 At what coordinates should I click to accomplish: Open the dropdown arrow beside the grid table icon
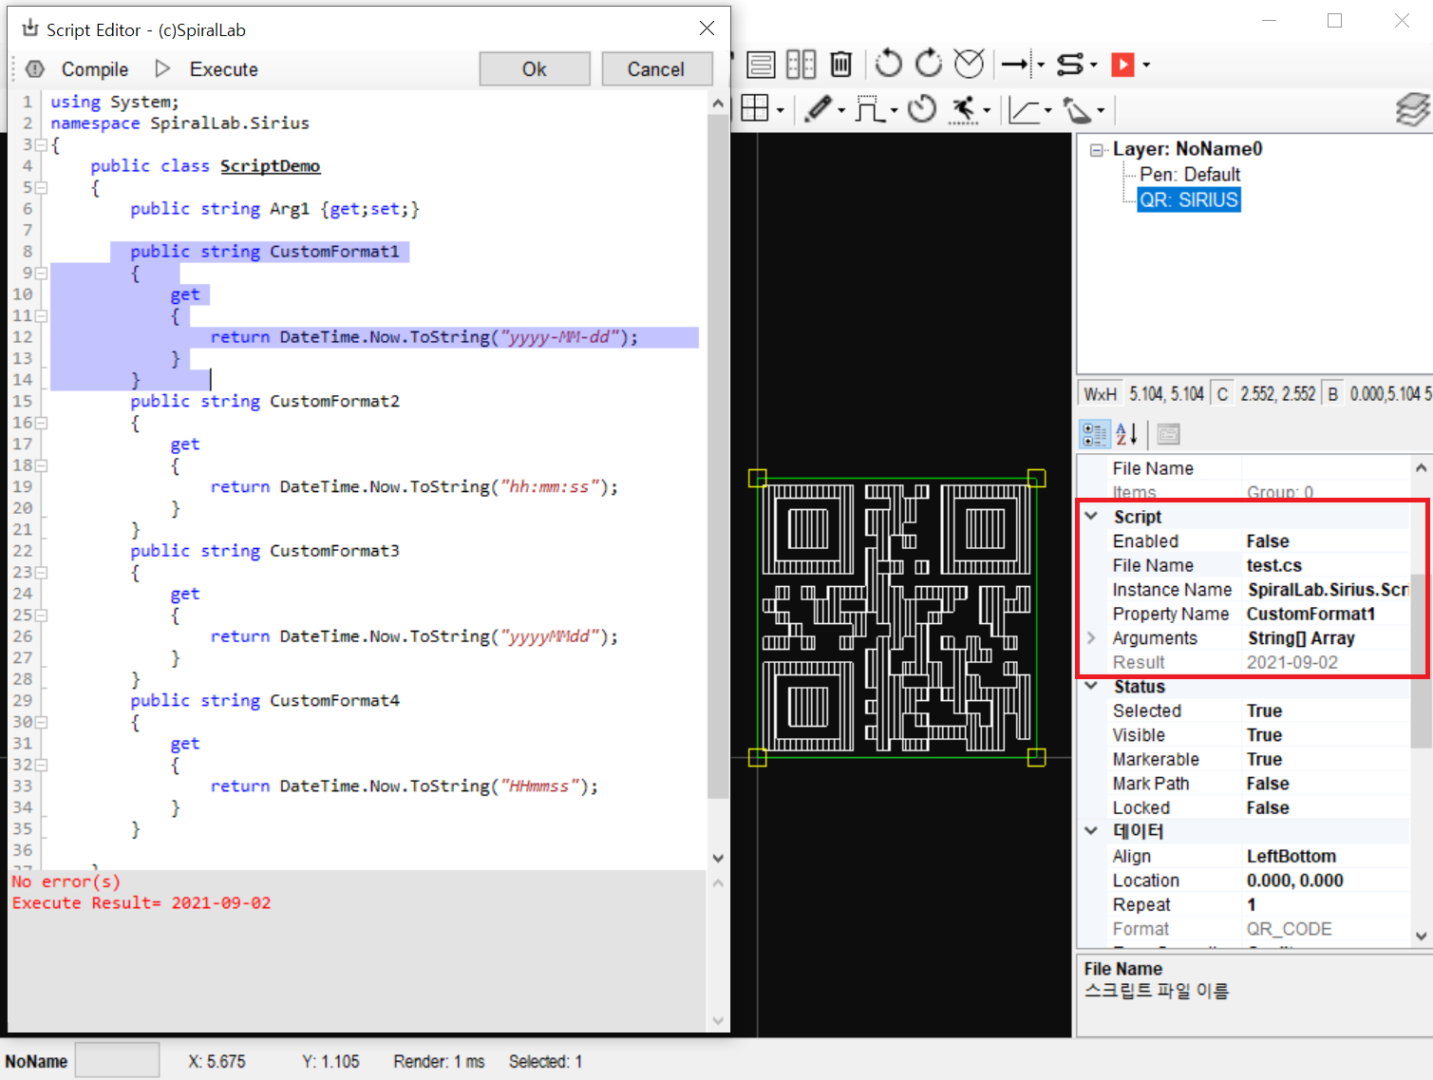[780, 110]
